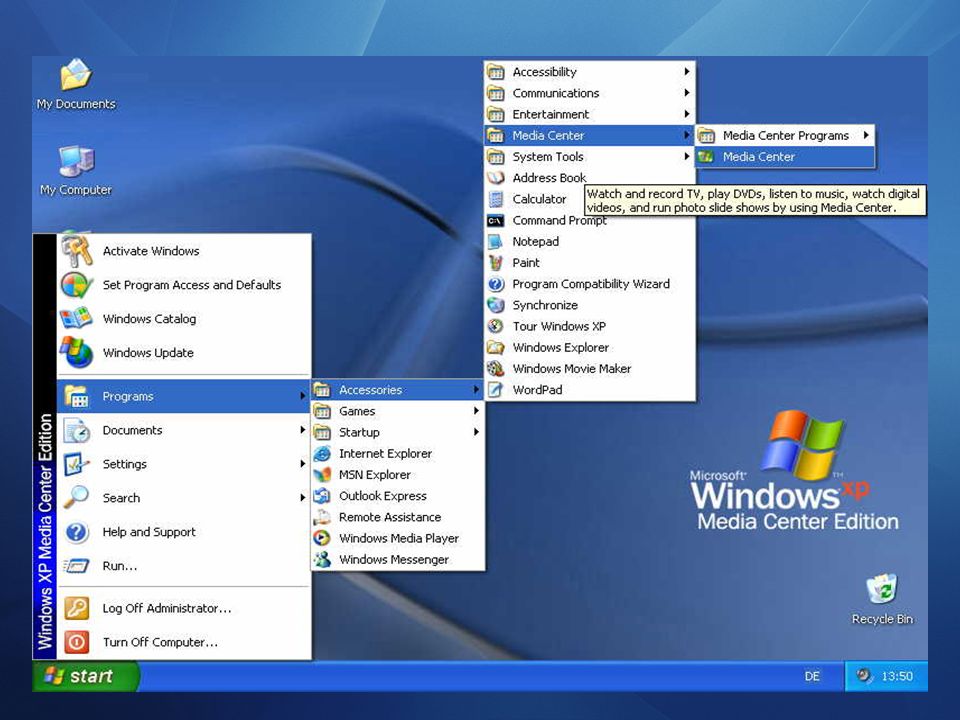The height and width of the screenshot is (720, 960).
Task: Select Media Center Programs menu item
Action: point(785,135)
